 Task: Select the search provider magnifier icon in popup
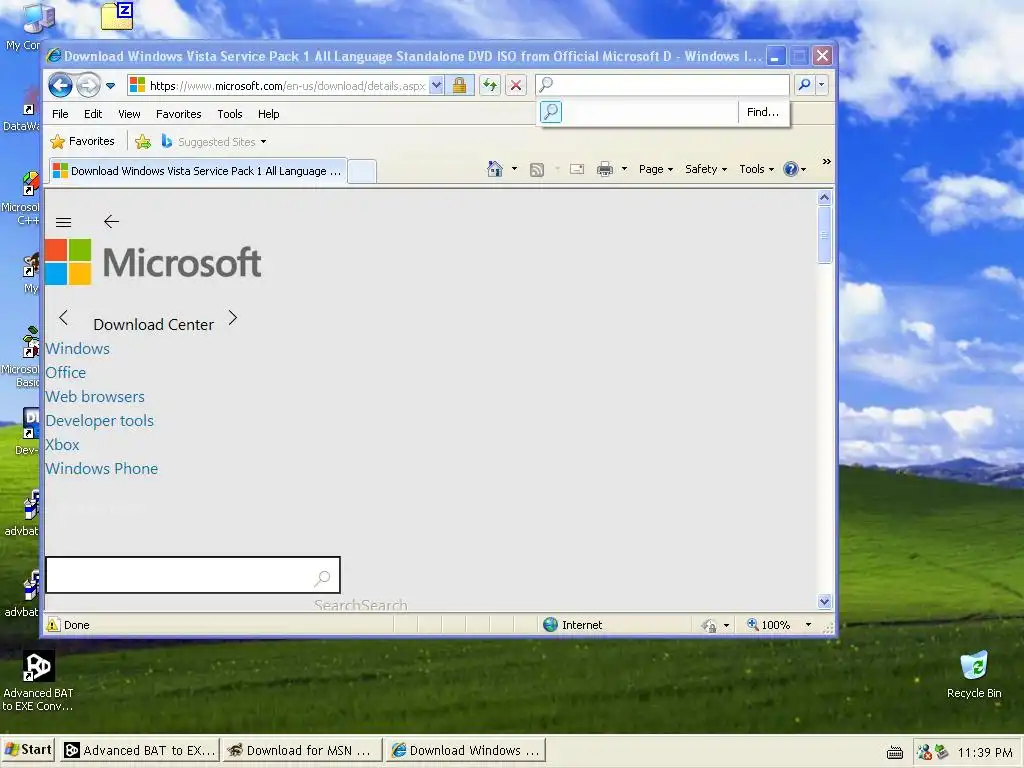point(551,112)
